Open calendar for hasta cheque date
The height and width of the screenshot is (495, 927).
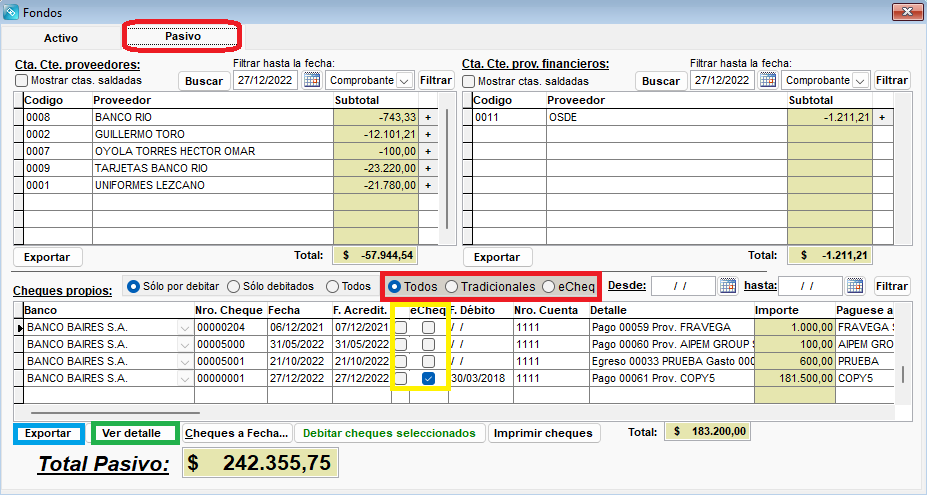pos(855,286)
